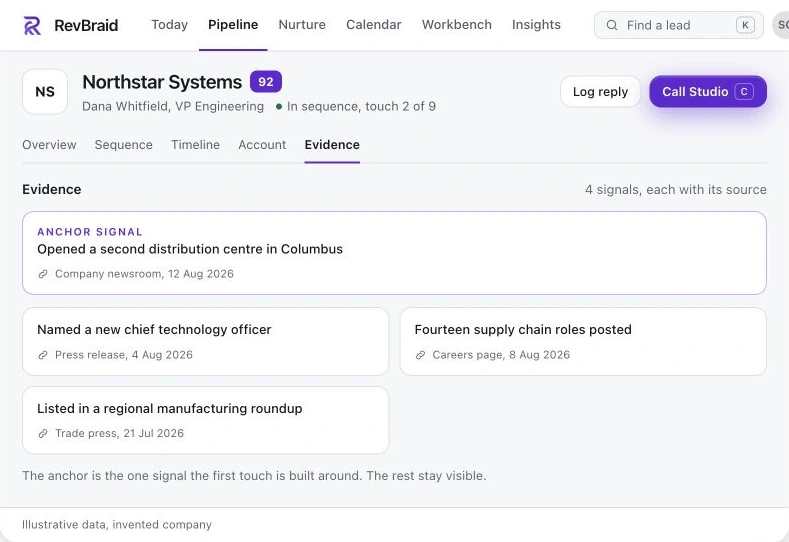Go to the Today nav item
Screen dimensions: 789x542
point(170,25)
